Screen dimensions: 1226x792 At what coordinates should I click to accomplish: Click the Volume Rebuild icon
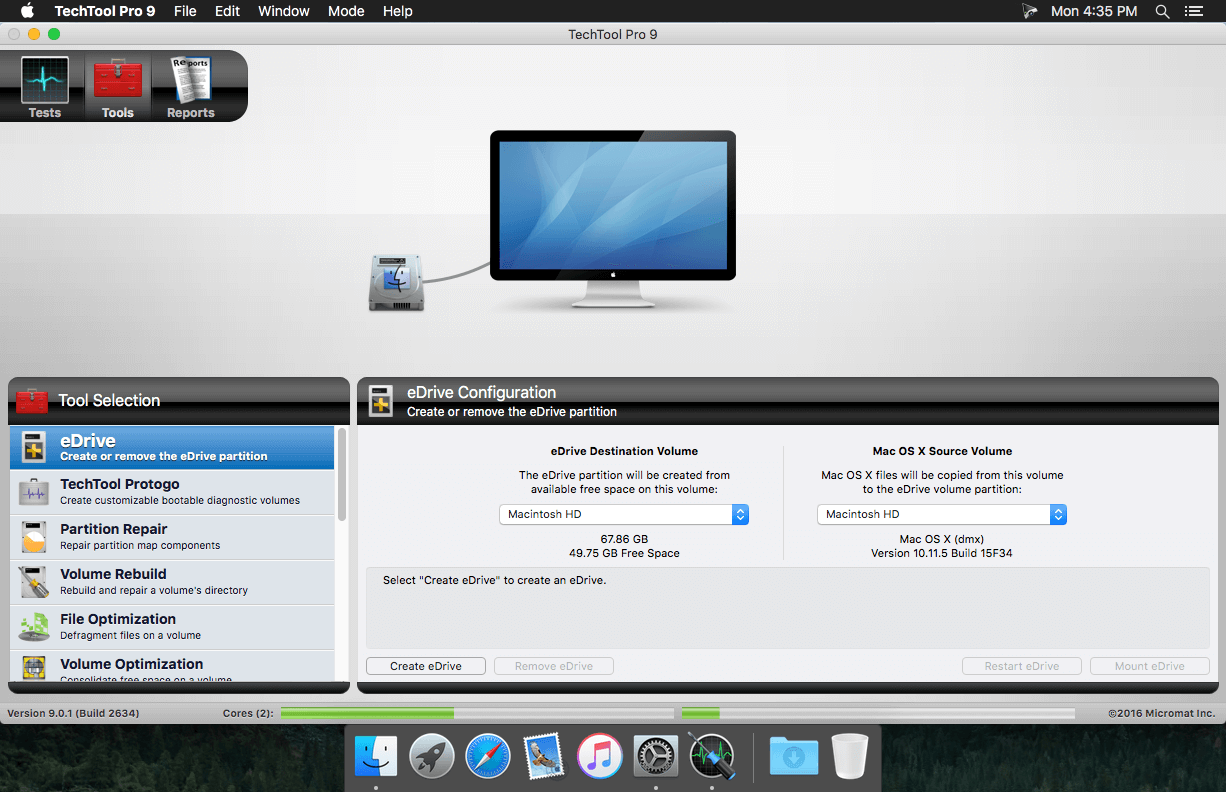(34, 583)
